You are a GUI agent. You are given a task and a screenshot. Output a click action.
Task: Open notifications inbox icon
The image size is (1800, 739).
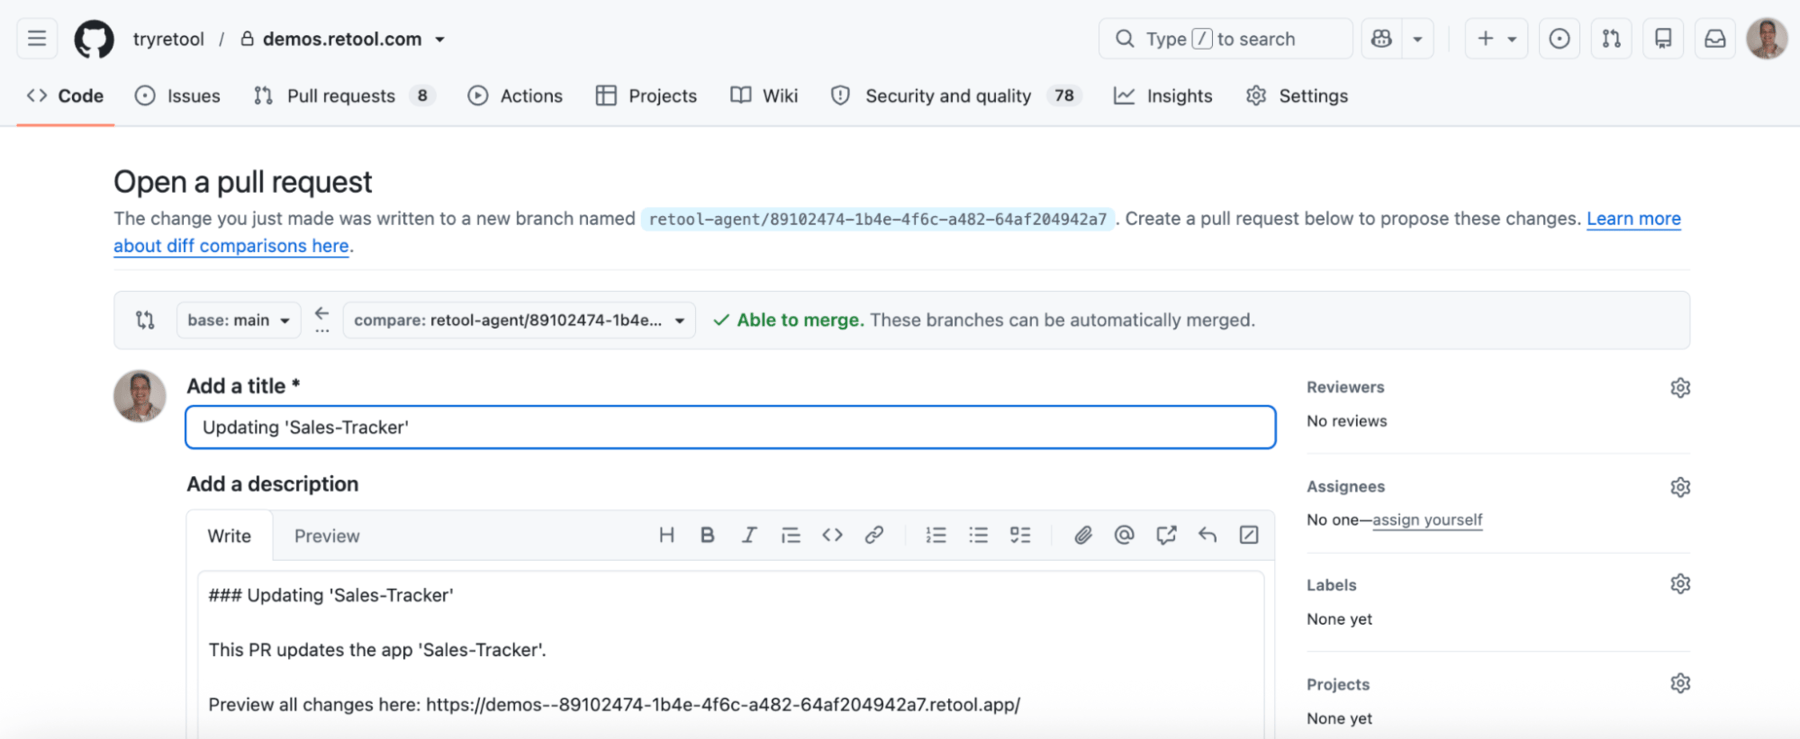tap(1715, 39)
